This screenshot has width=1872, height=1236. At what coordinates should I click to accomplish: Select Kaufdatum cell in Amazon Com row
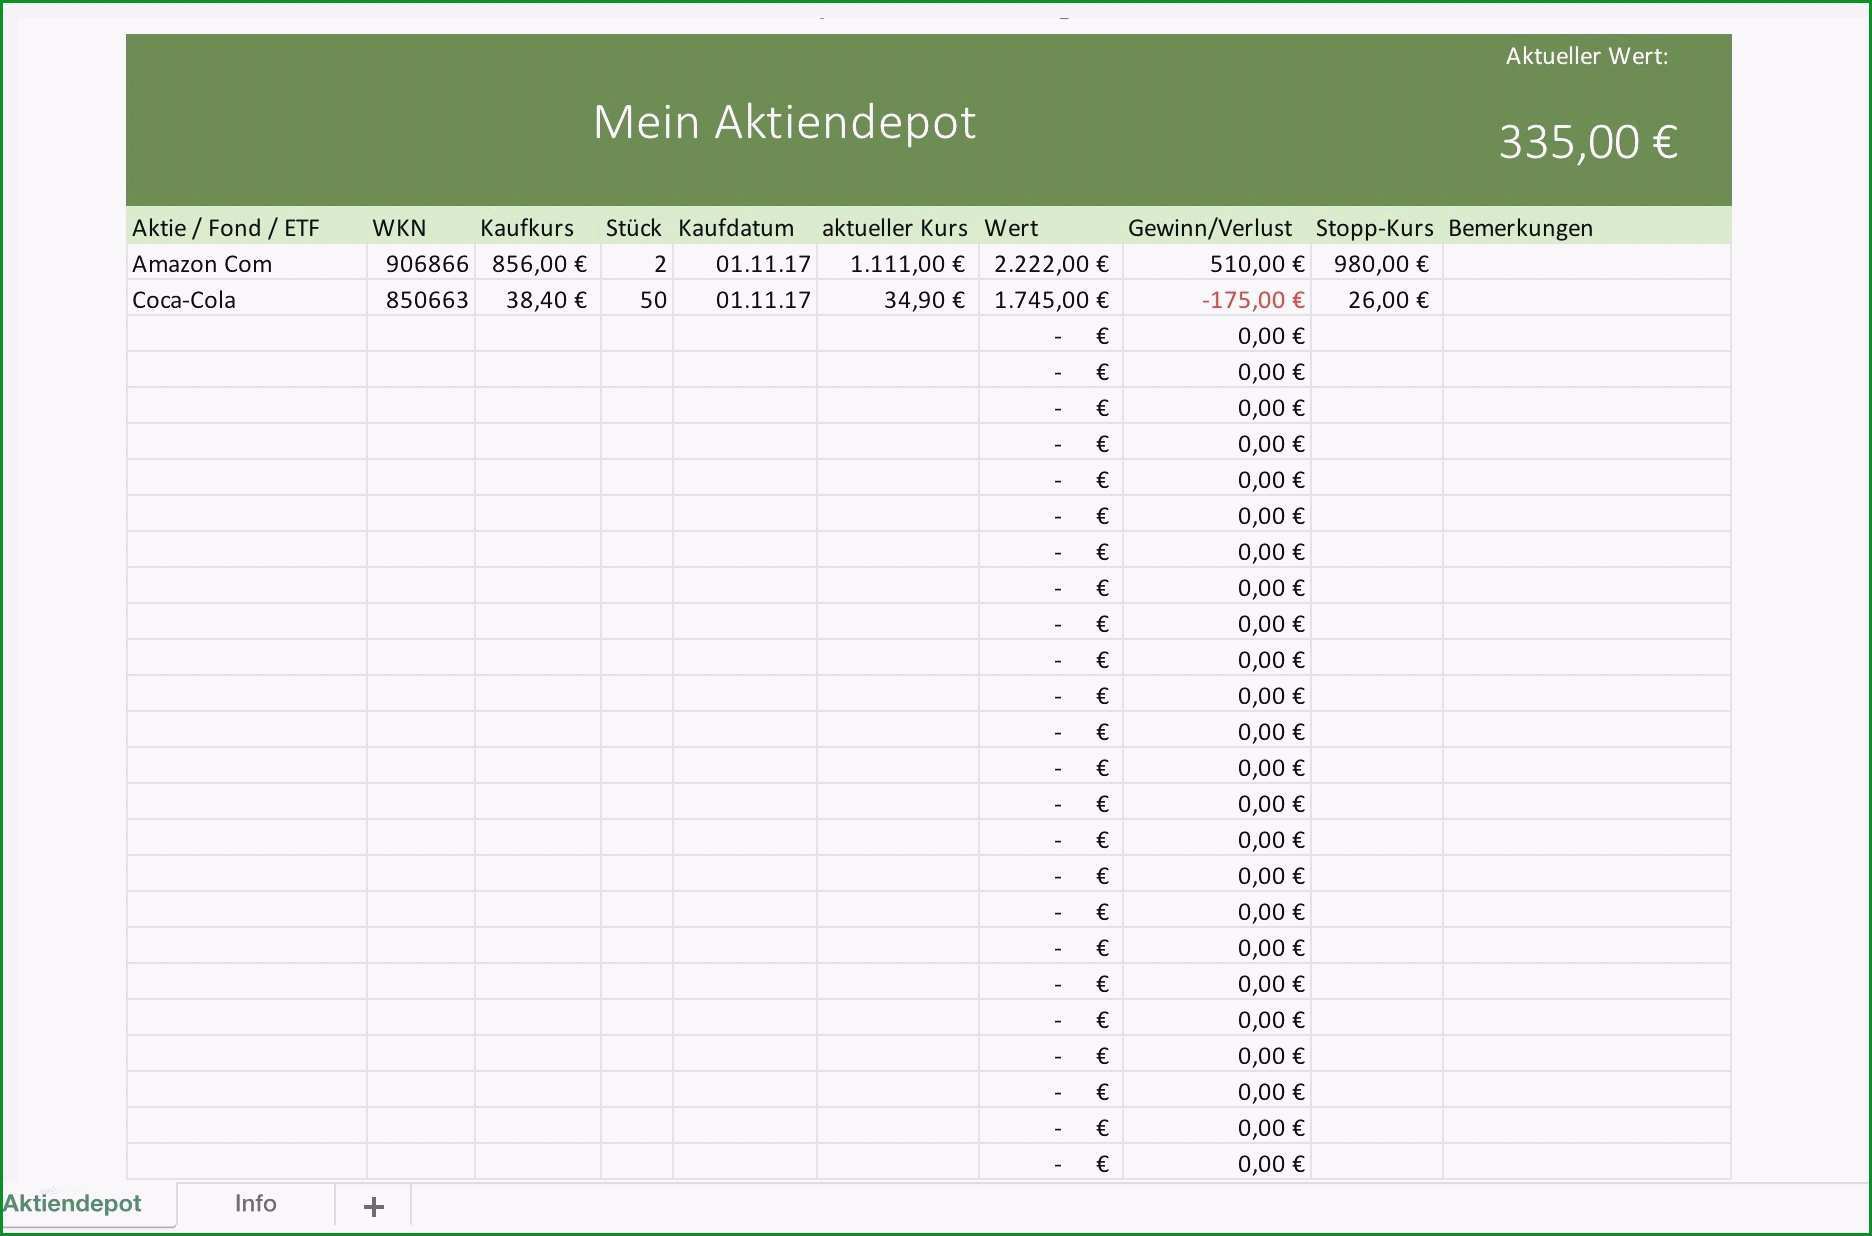click(744, 263)
